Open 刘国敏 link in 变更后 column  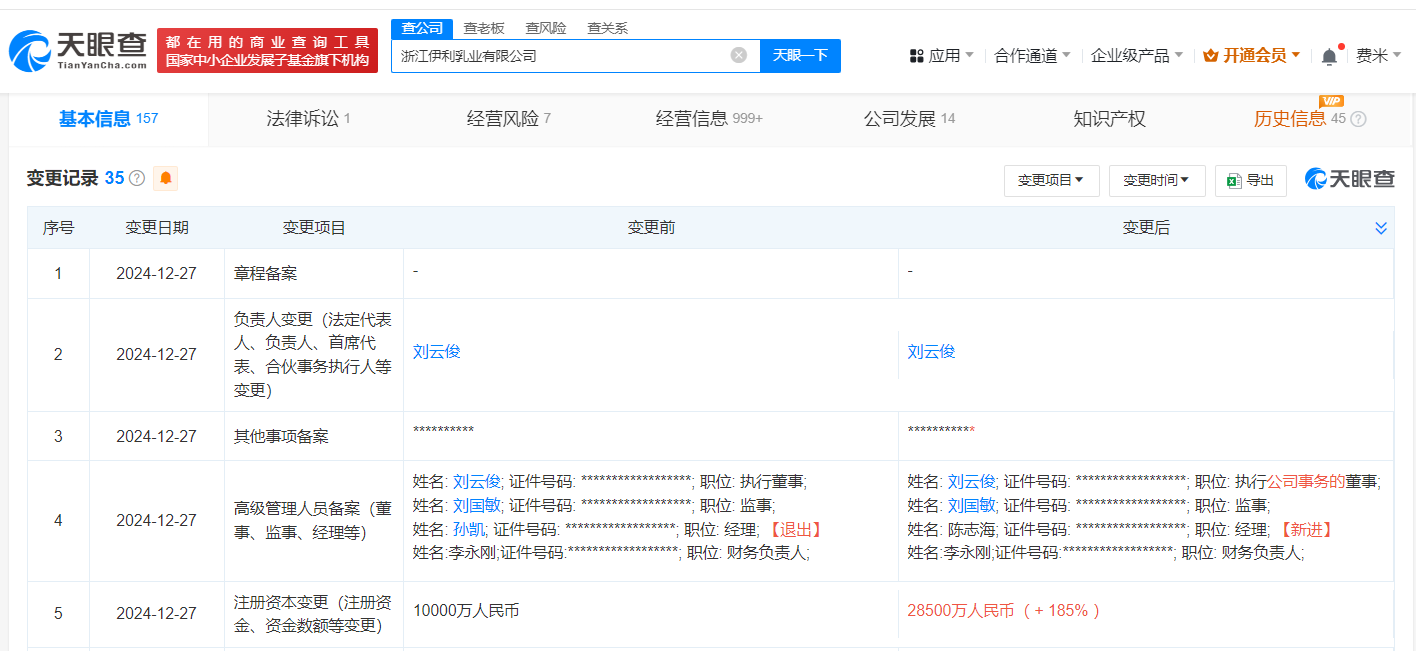pos(971,505)
